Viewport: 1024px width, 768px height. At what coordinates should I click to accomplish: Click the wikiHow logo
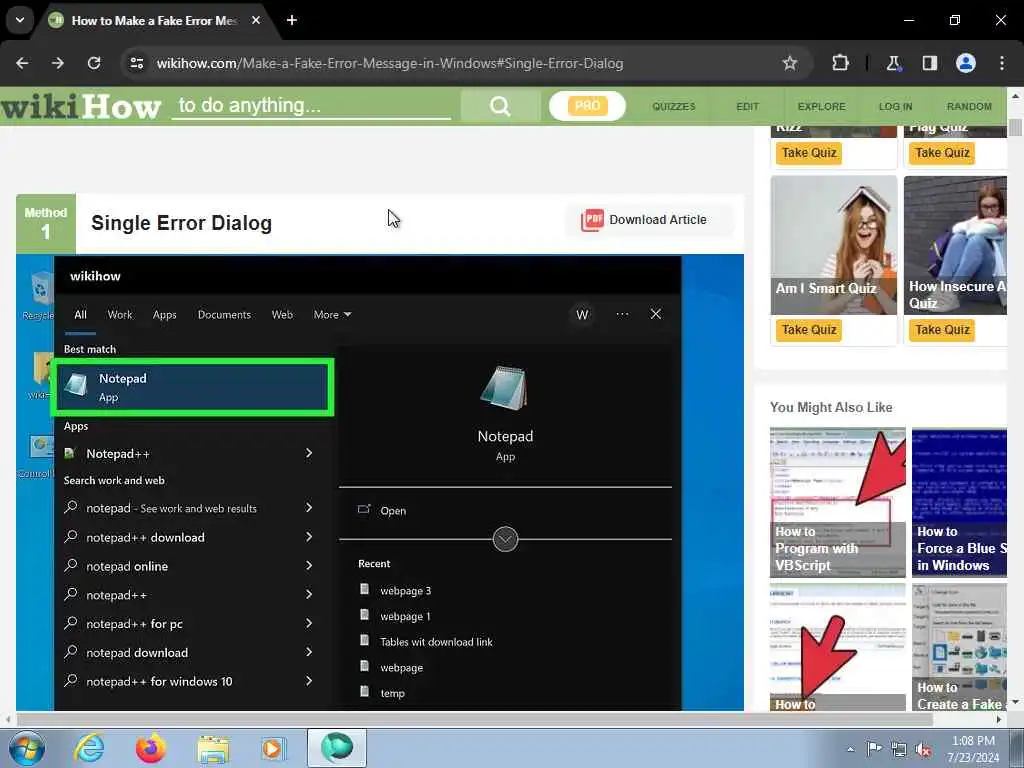[x=81, y=106]
